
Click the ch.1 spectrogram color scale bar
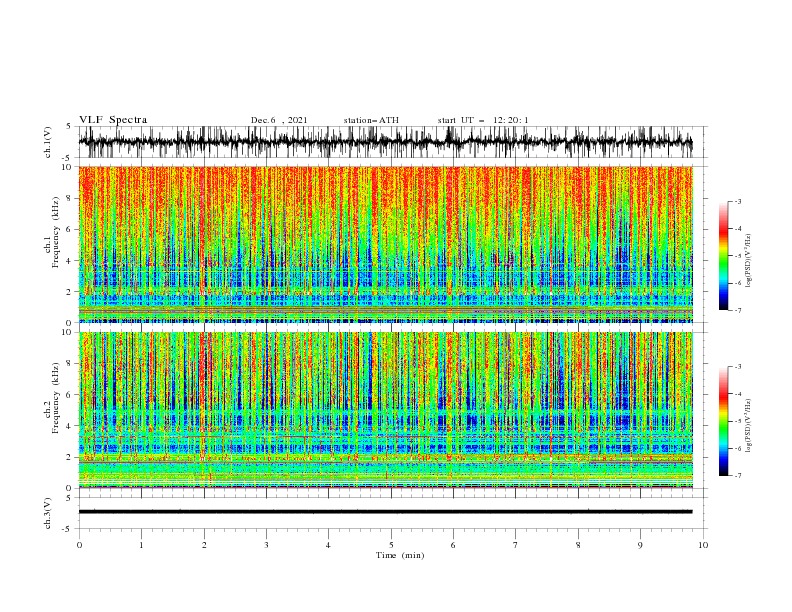point(724,256)
